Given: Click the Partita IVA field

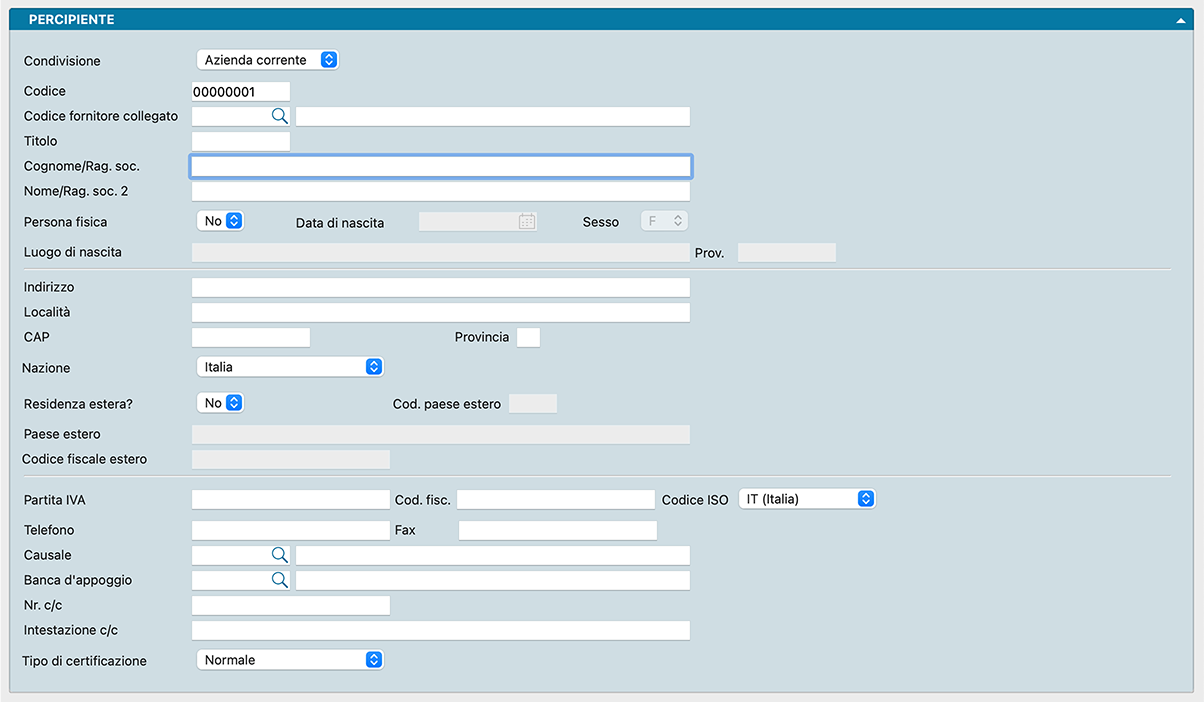Looking at the screenshot, I should [290, 500].
